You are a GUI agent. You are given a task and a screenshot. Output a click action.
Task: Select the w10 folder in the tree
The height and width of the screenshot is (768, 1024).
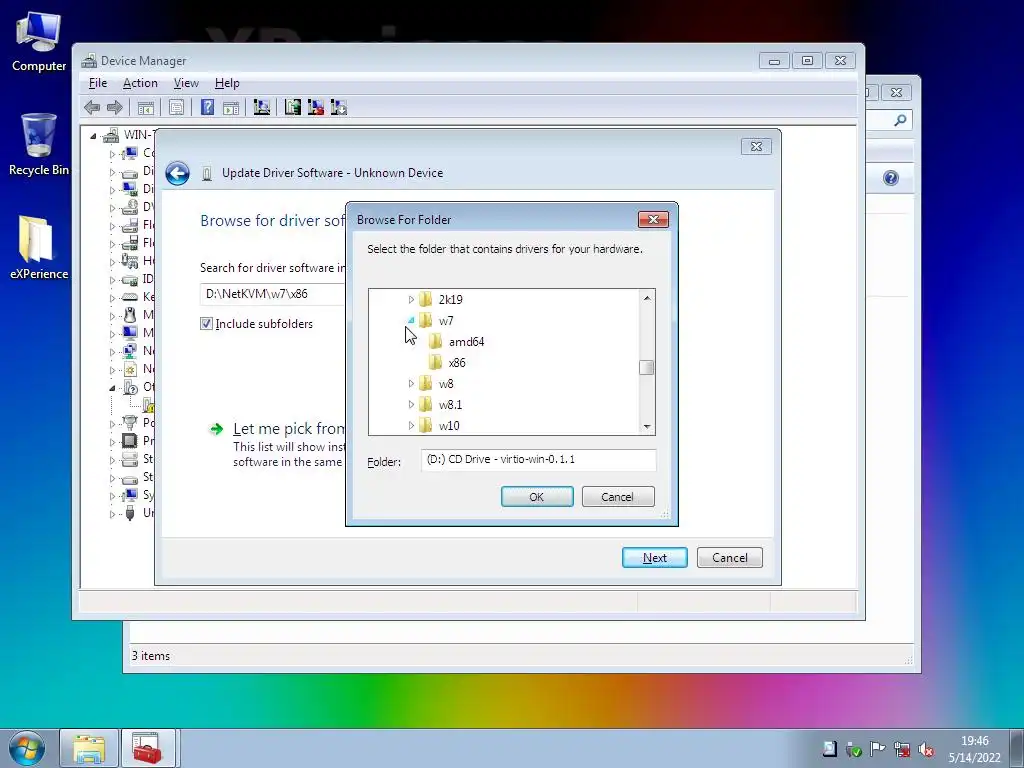point(439,426)
